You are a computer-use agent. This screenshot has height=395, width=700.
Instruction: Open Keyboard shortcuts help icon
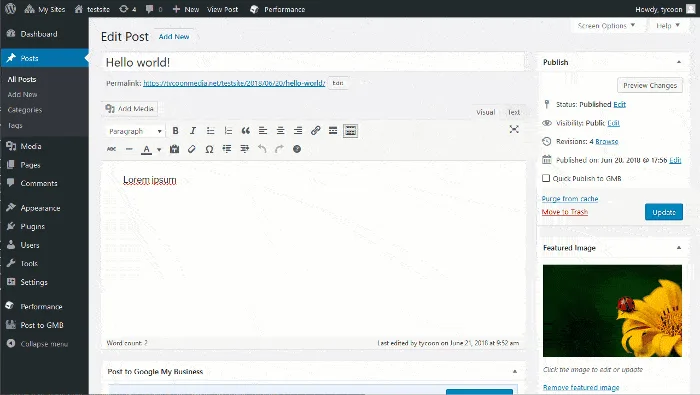[297, 149]
